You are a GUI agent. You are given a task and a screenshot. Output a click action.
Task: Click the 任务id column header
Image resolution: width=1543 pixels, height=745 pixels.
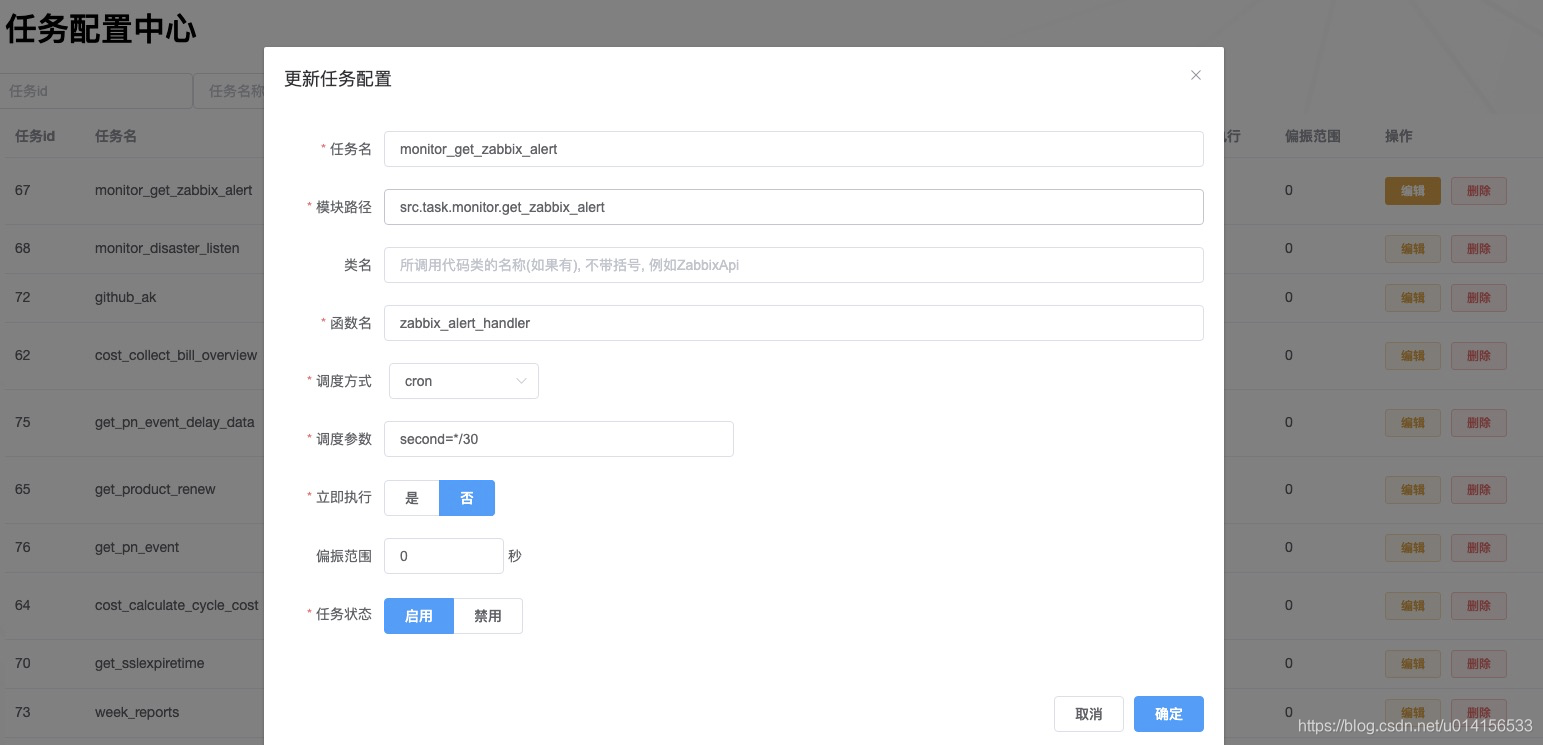(x=35, y=136)
